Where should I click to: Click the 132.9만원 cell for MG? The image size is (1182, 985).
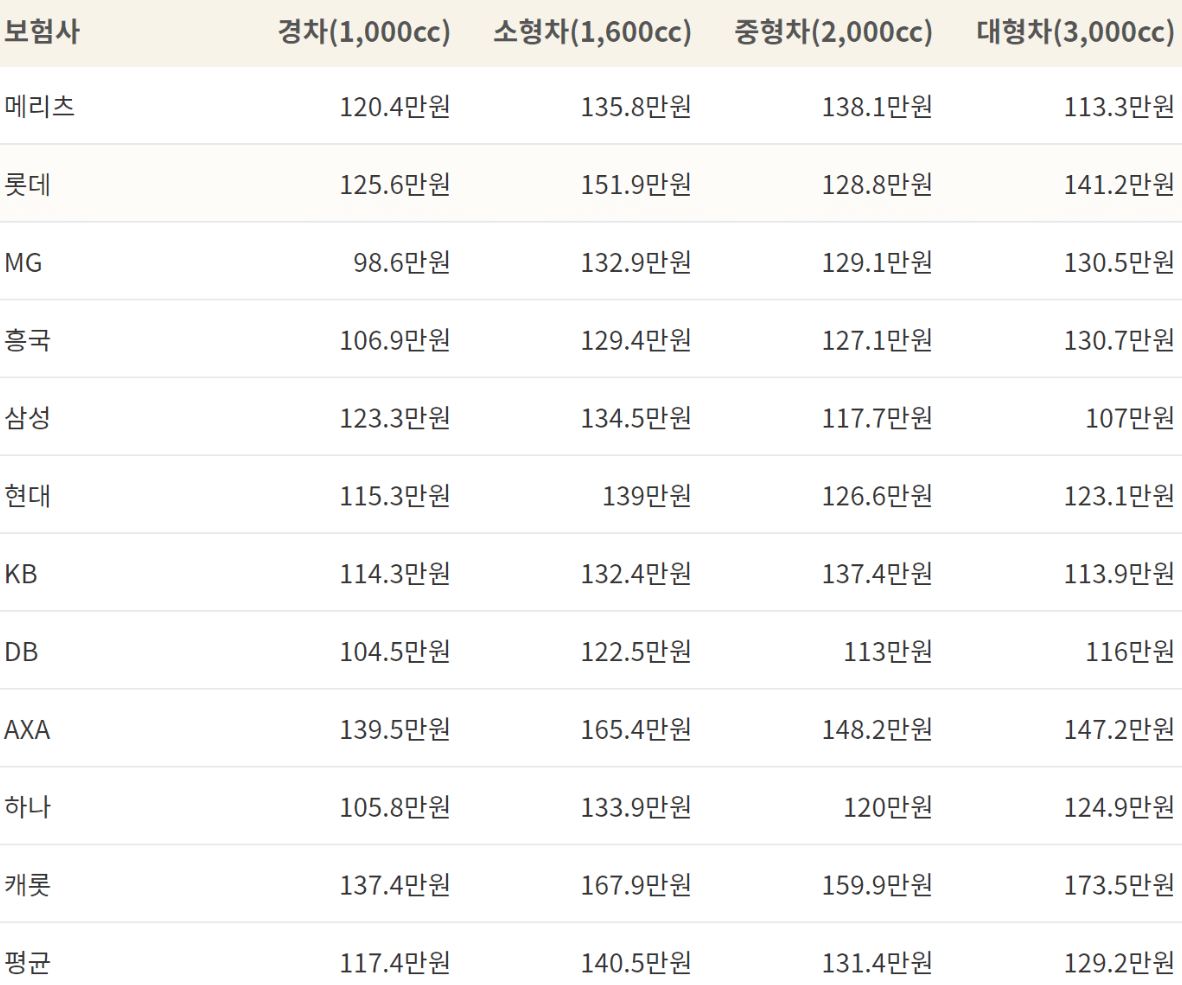[x=636, y=262]
